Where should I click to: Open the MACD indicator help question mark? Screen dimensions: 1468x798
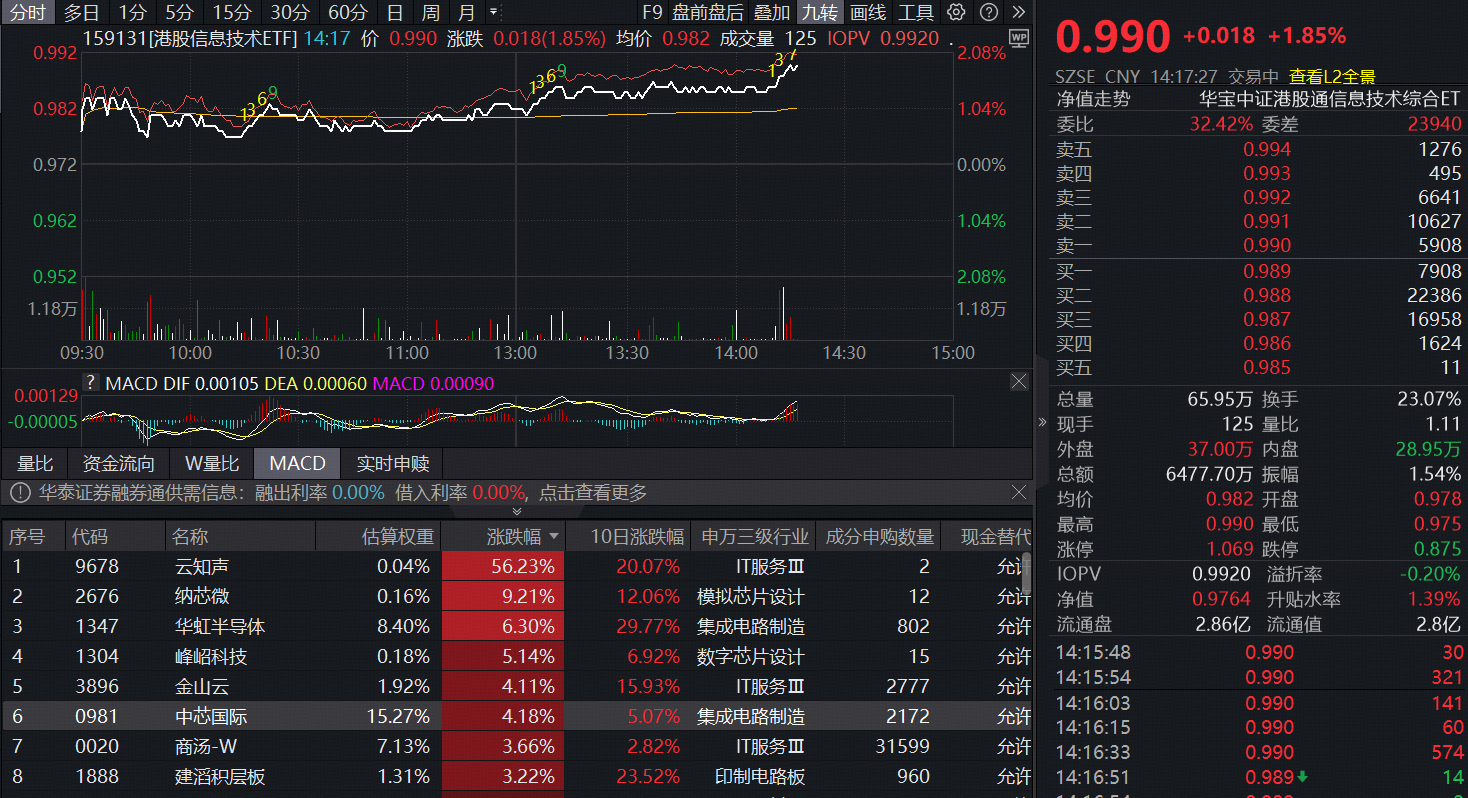click(x=91, y=383)
